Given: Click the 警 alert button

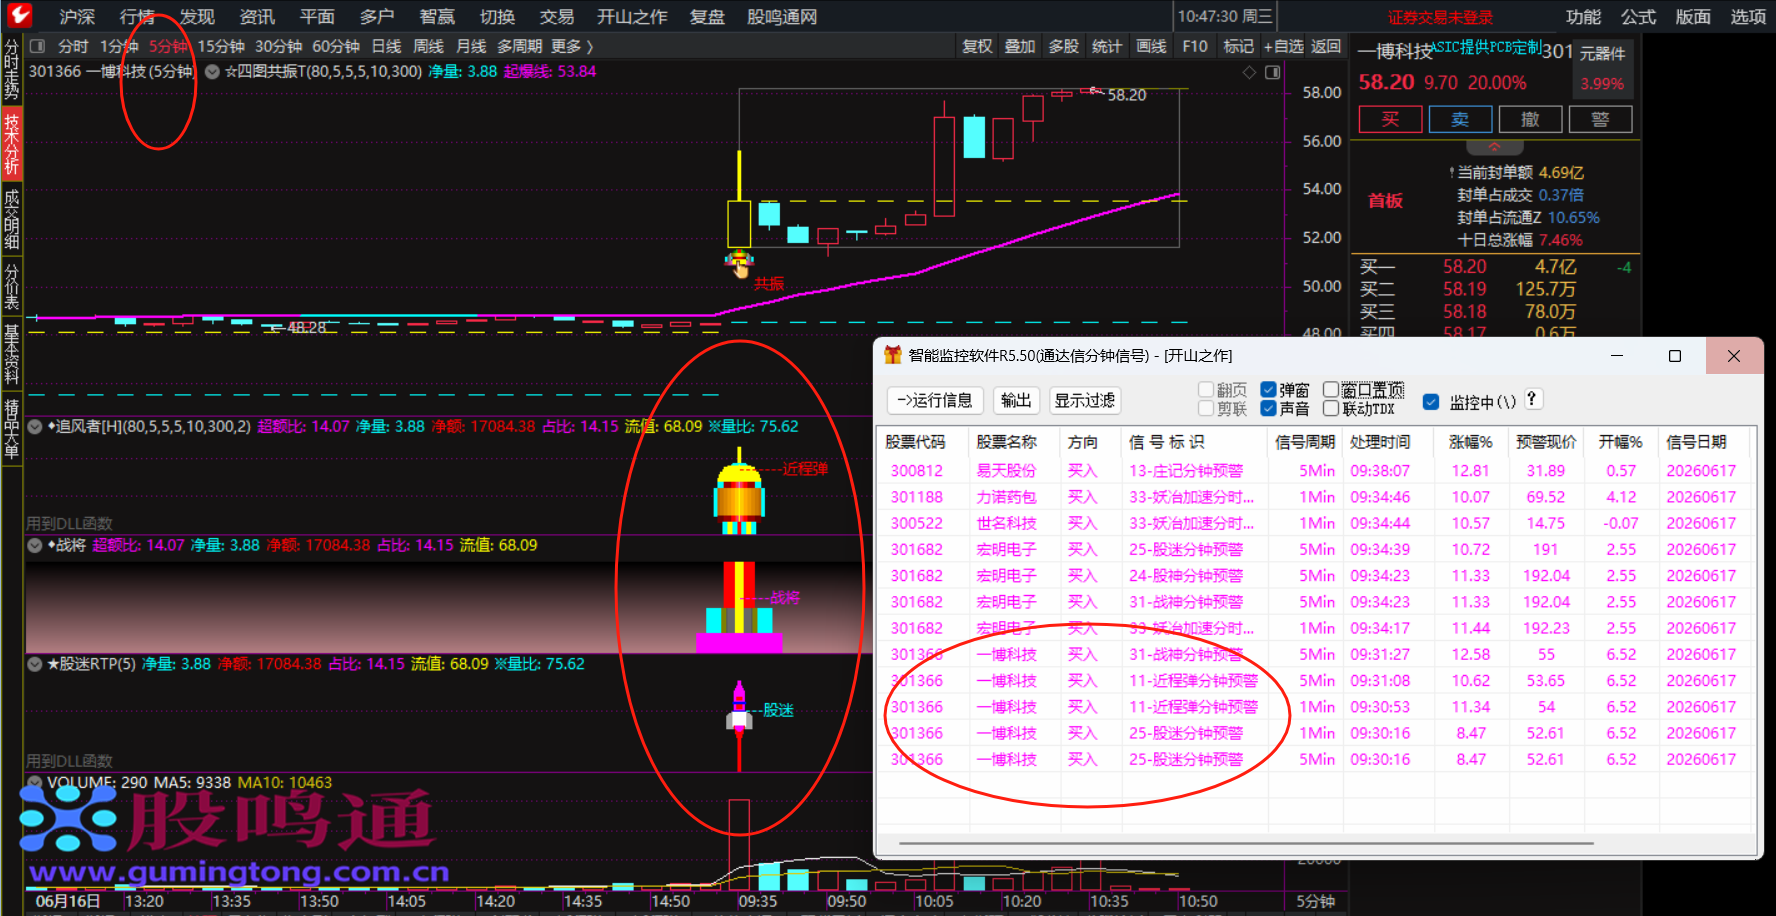Looking at the screenshot, I should [x=1600, y=120].
